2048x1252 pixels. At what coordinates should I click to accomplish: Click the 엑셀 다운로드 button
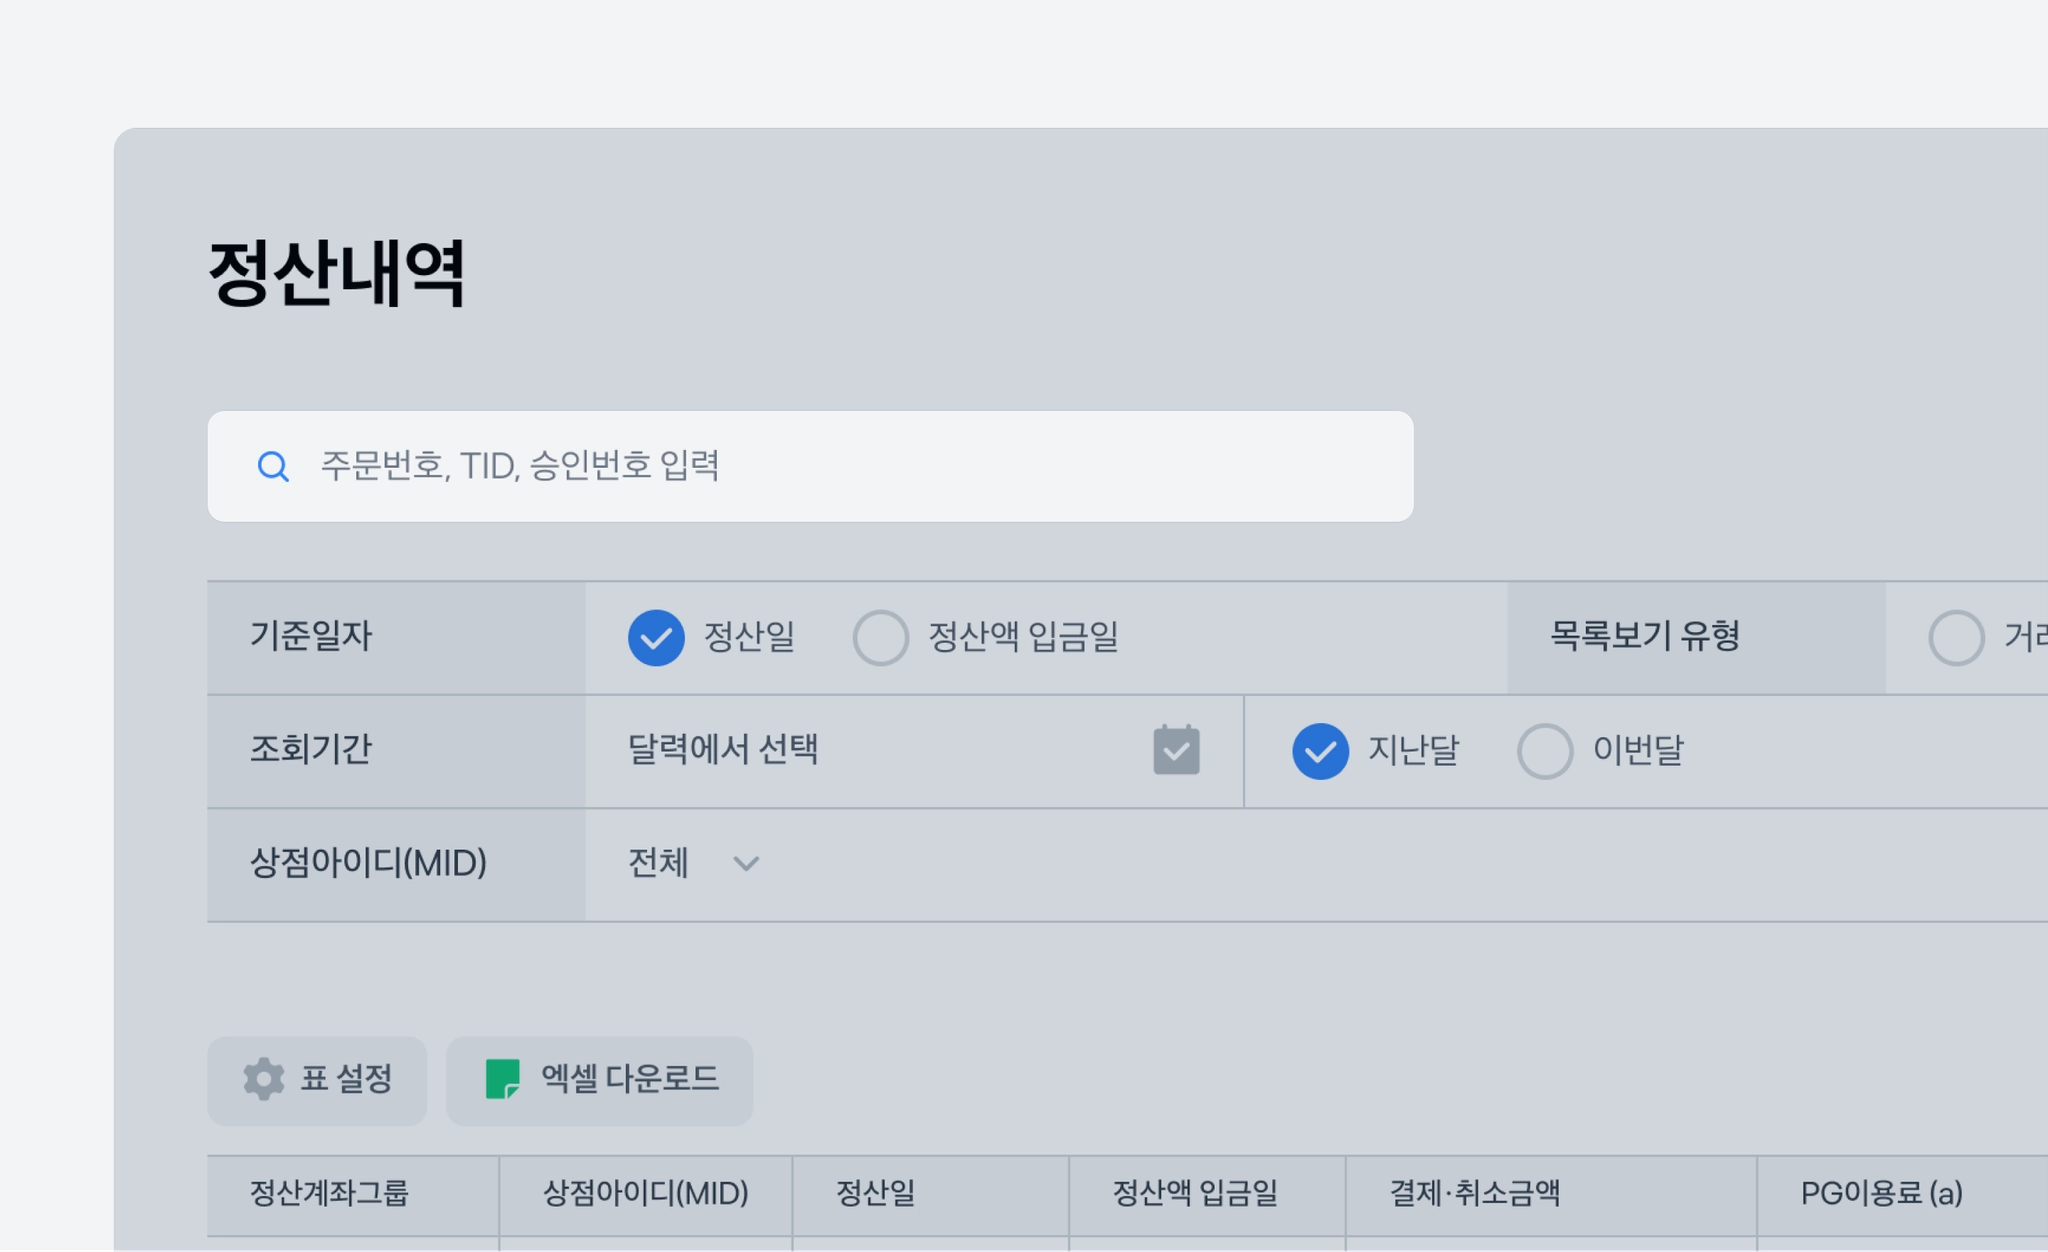coord(599,1080)
